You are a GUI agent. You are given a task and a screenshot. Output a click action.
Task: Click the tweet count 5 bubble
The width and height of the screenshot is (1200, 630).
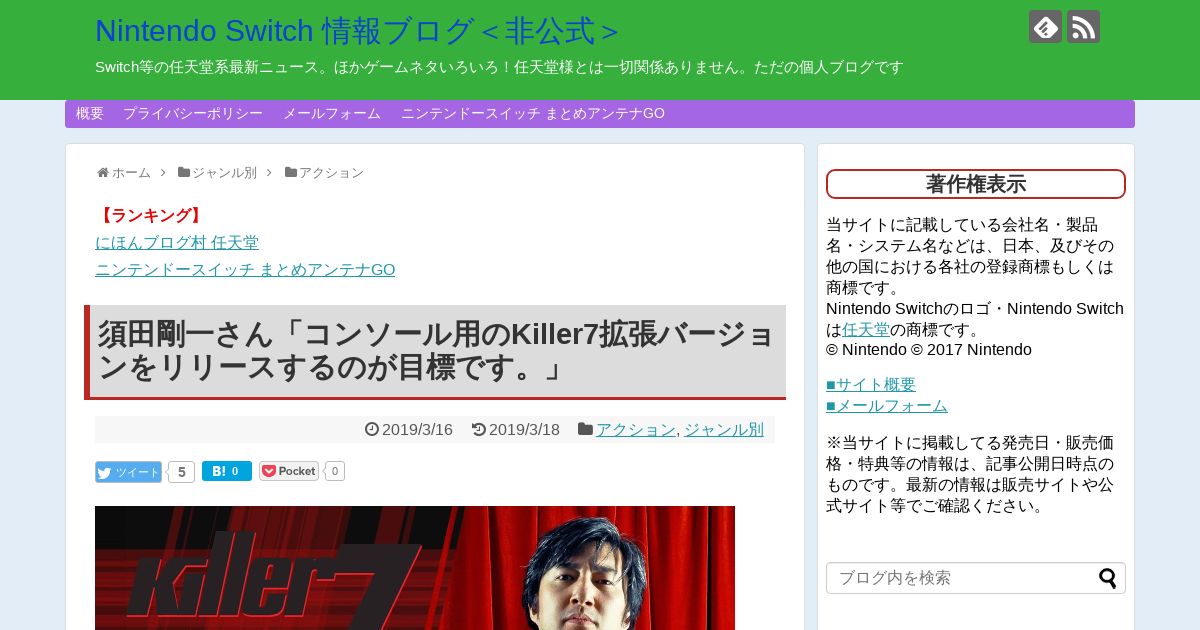click(181, 472)
